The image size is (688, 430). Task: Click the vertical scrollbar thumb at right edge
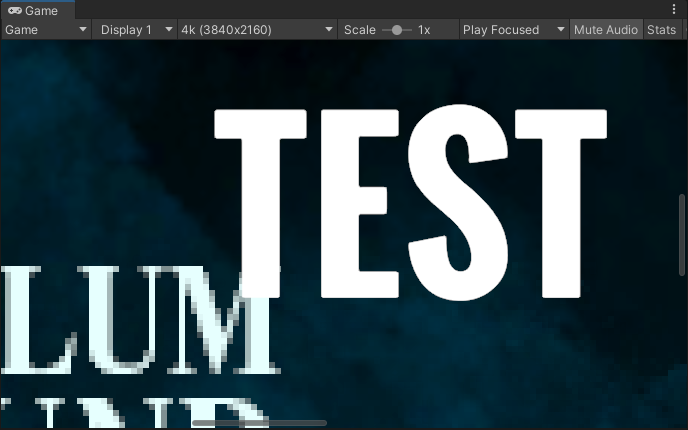pyautogui.click(x=683, y=232)
